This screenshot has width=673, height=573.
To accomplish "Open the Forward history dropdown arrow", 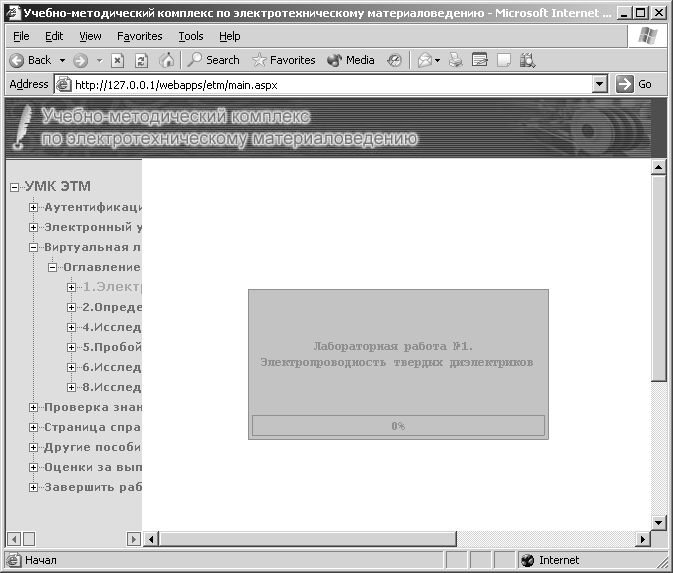I will 100,61.
